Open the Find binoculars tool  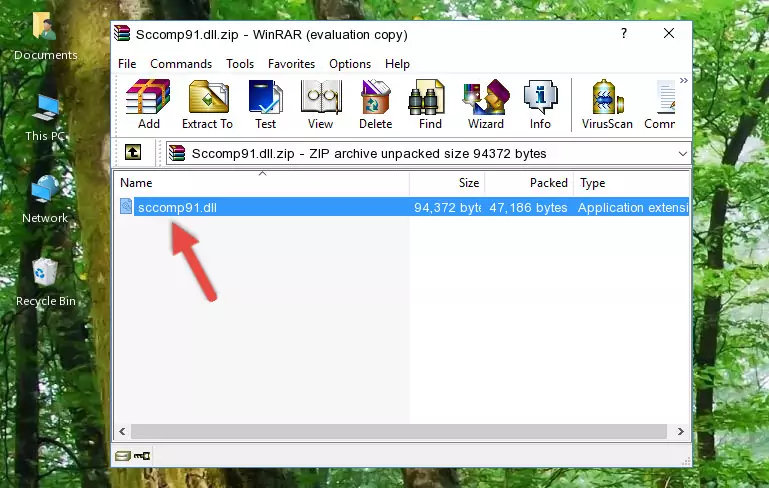(x=430, y=104)
